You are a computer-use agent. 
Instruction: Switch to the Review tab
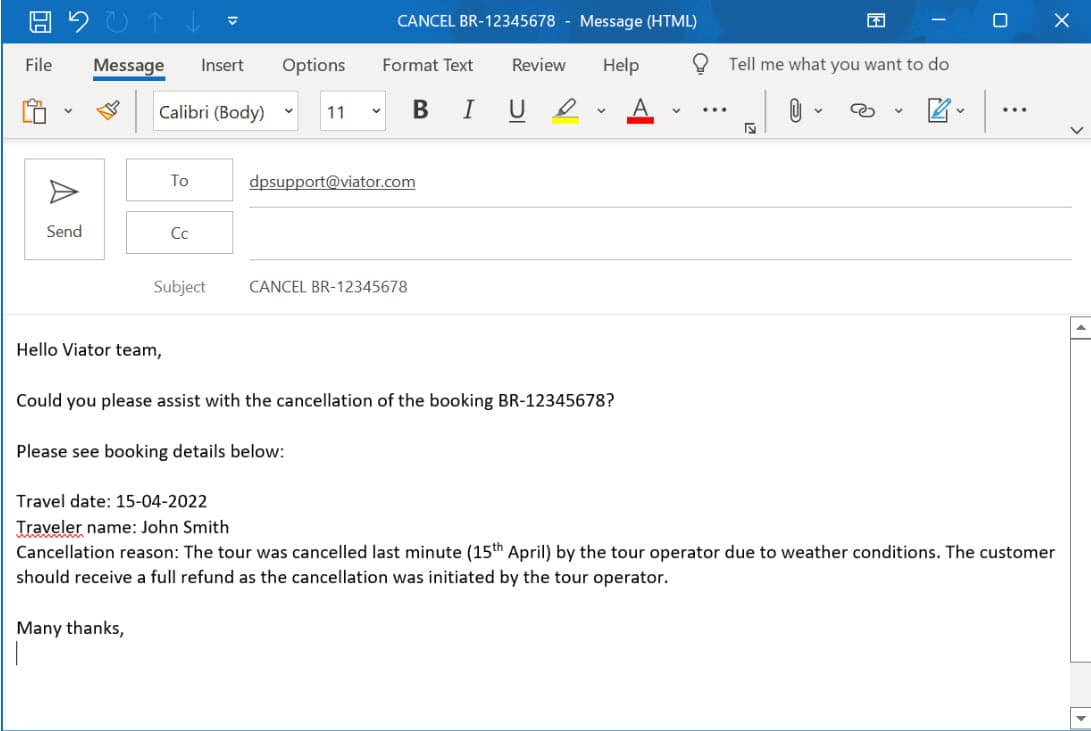click(x=539, y=65)
